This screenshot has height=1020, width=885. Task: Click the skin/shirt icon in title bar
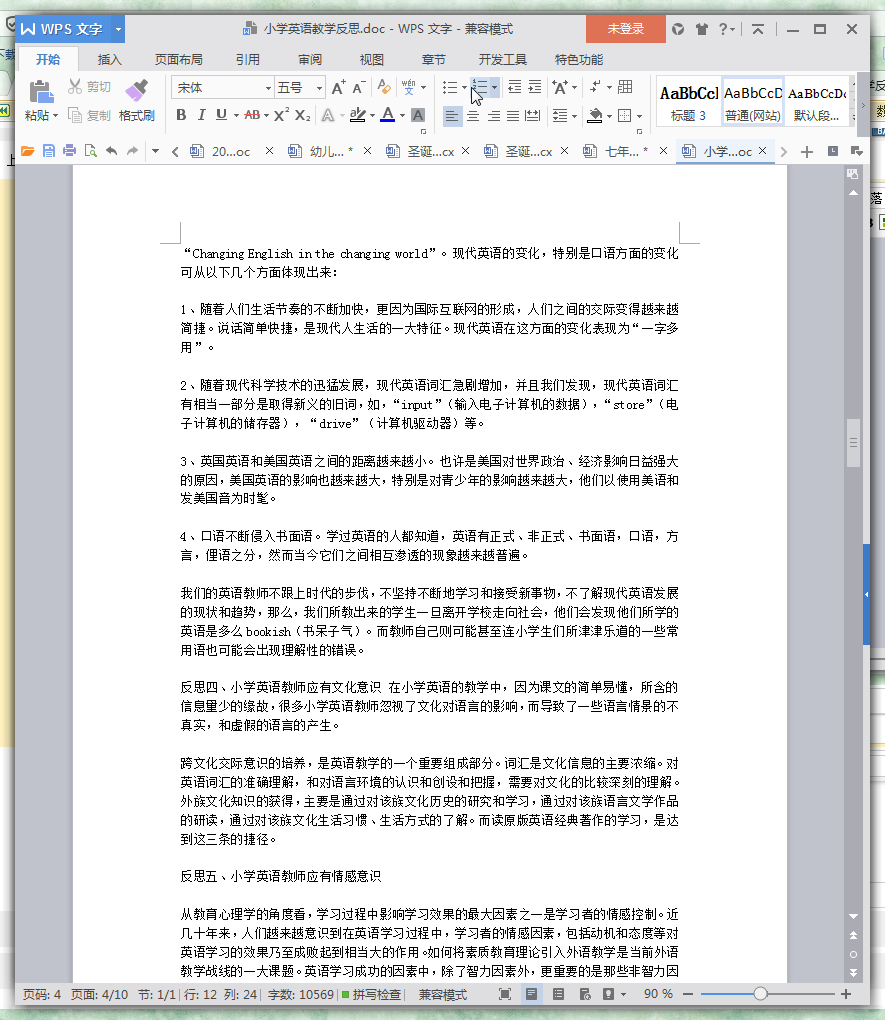tap(701, 29)
